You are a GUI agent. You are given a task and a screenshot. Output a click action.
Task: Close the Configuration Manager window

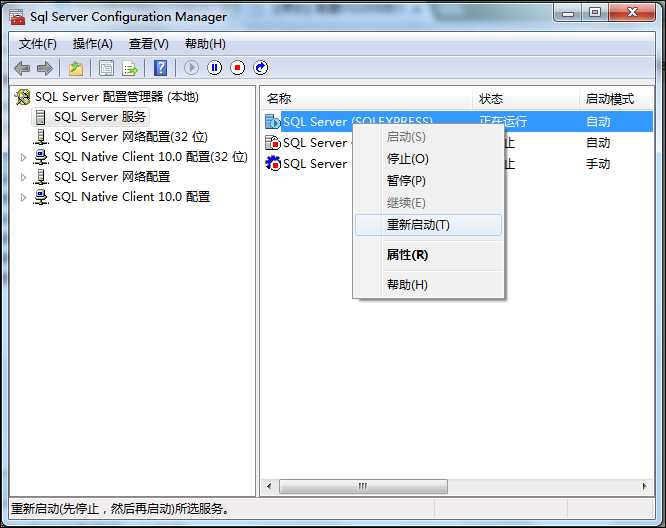[632, 12]
